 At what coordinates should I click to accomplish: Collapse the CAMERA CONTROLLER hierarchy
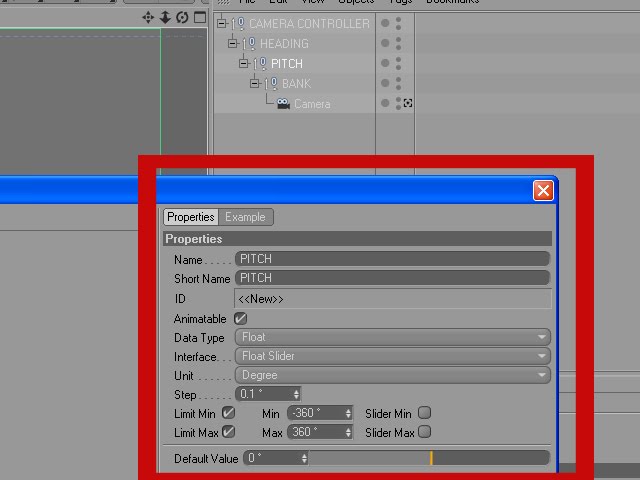222,23
